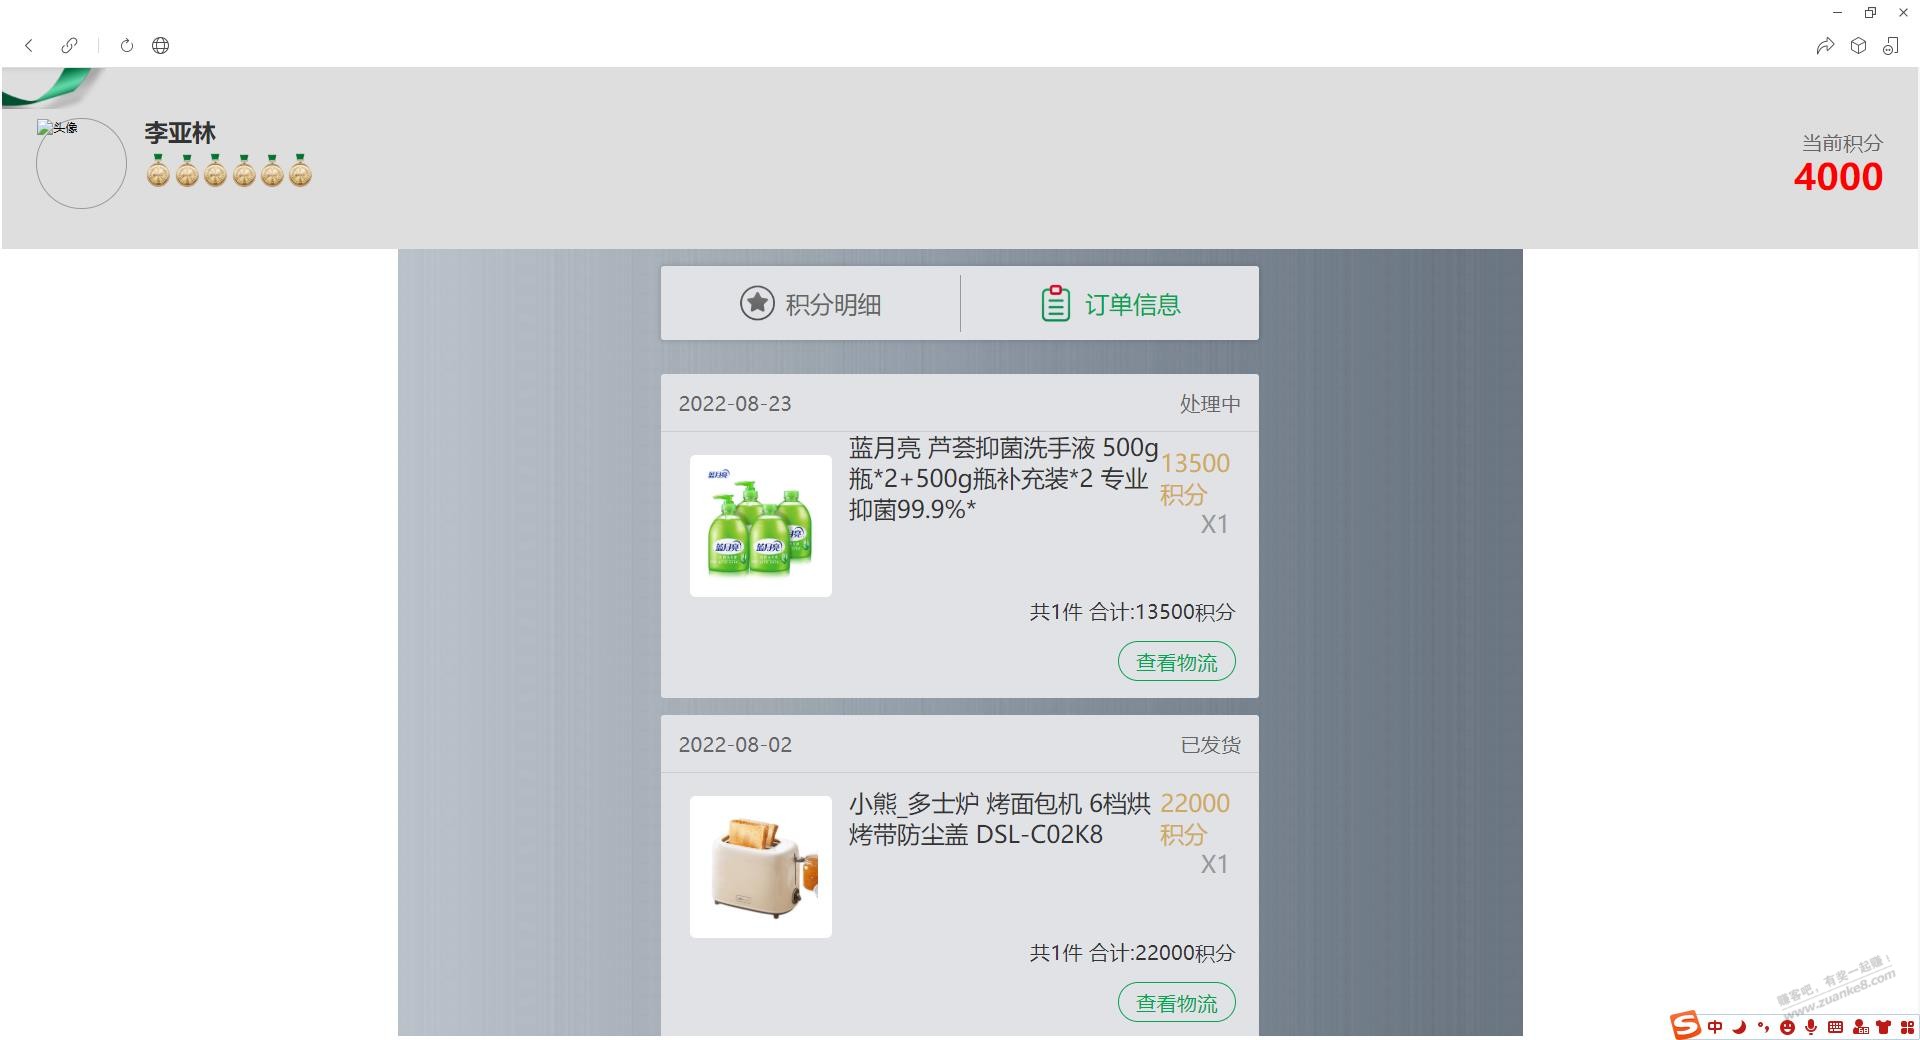The height and width of the screenshot is (1040, 1920).
Task: Open in browser via globe icon
Action: [160, 45]
